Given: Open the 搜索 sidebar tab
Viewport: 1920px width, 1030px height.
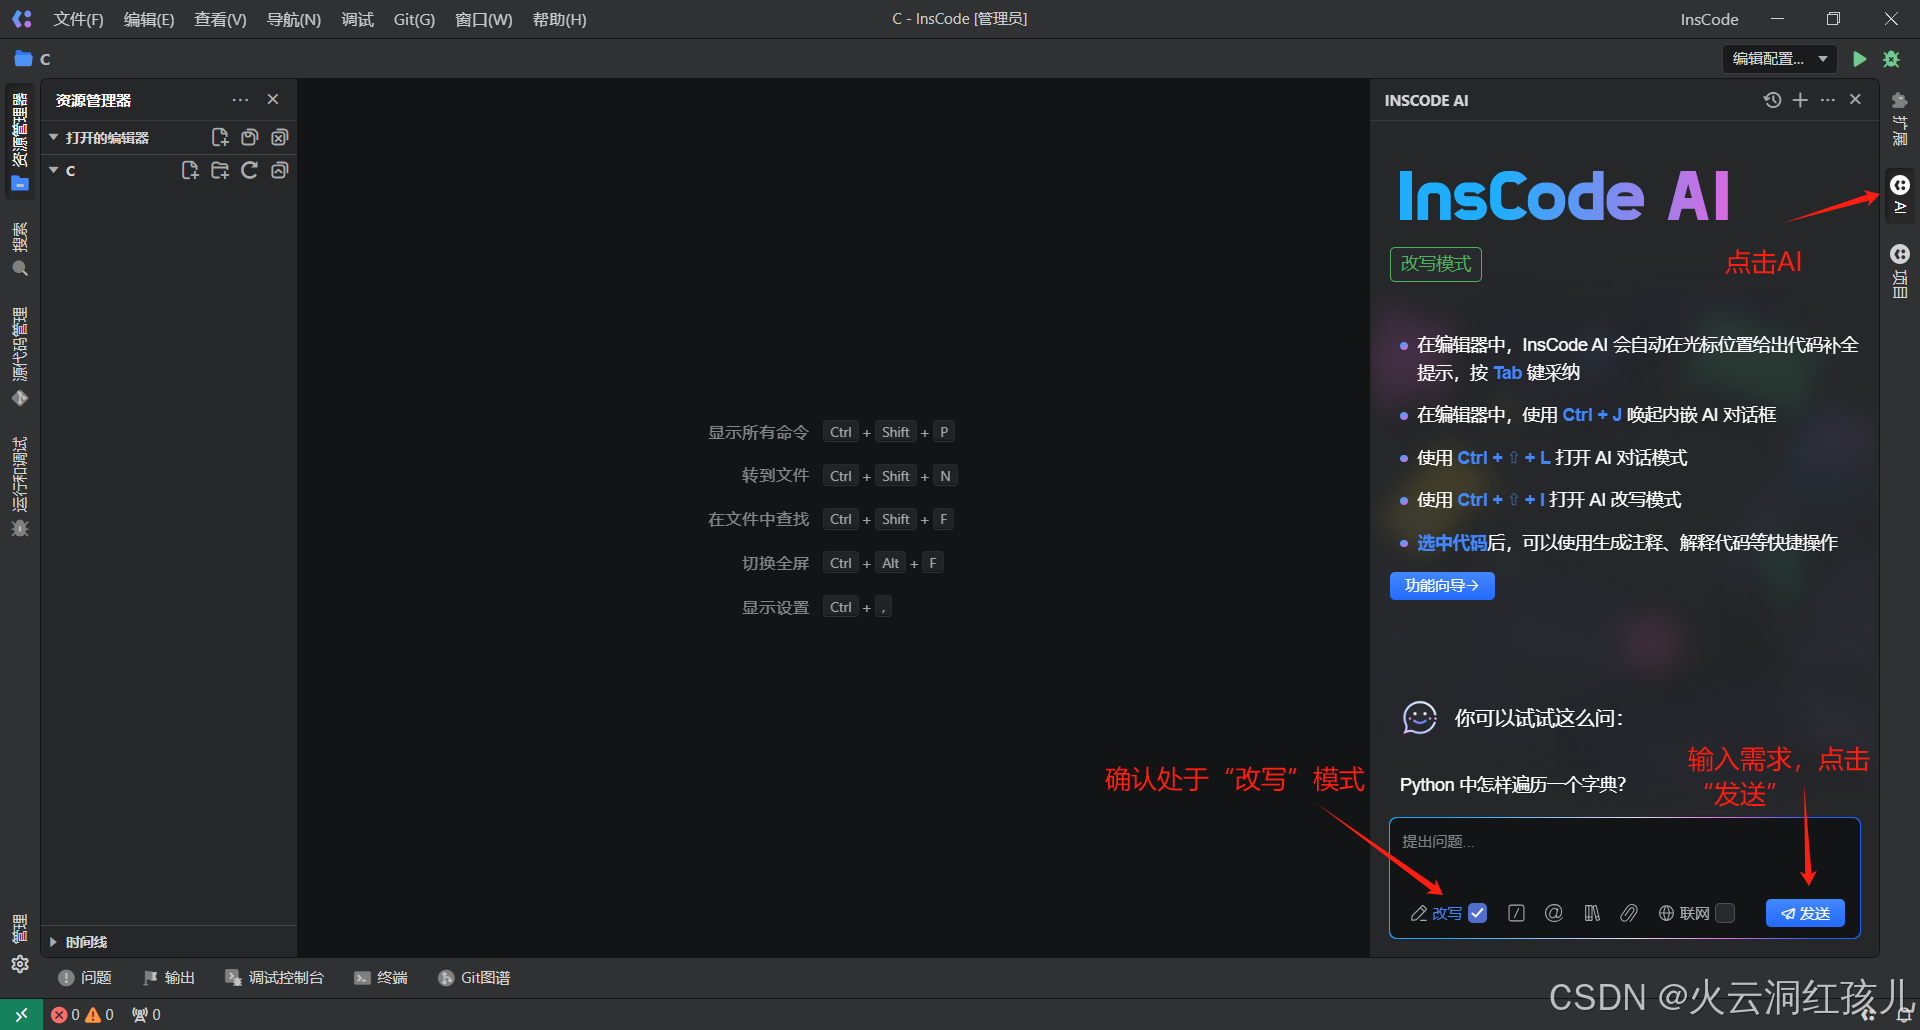Looking at the screenshot, I should tap(20, 249).
